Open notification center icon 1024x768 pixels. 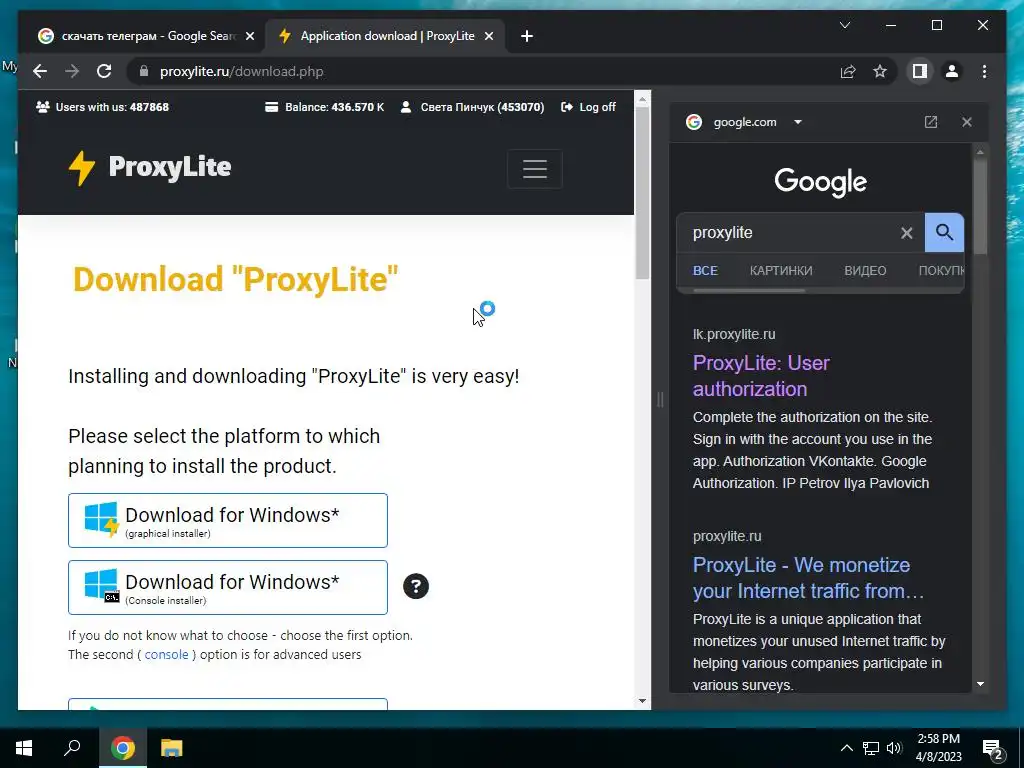pos(993,748)
